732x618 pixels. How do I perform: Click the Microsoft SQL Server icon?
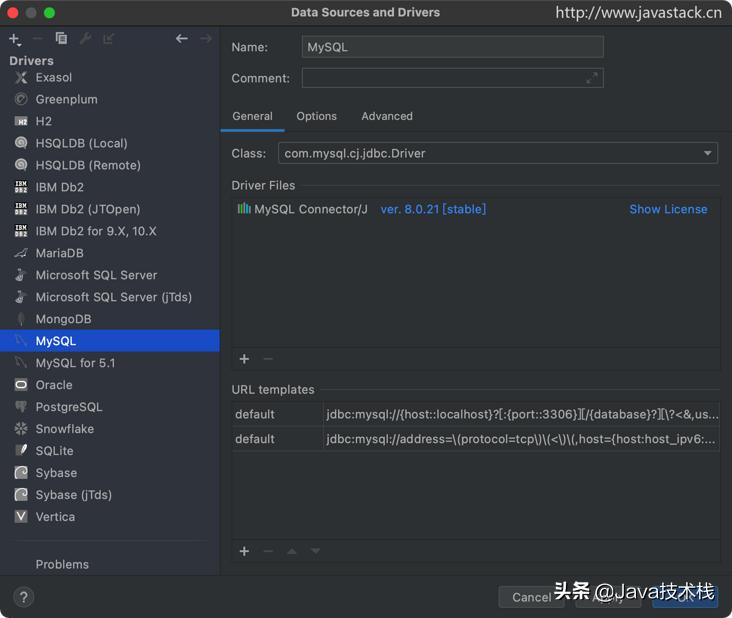pos(21,275)
